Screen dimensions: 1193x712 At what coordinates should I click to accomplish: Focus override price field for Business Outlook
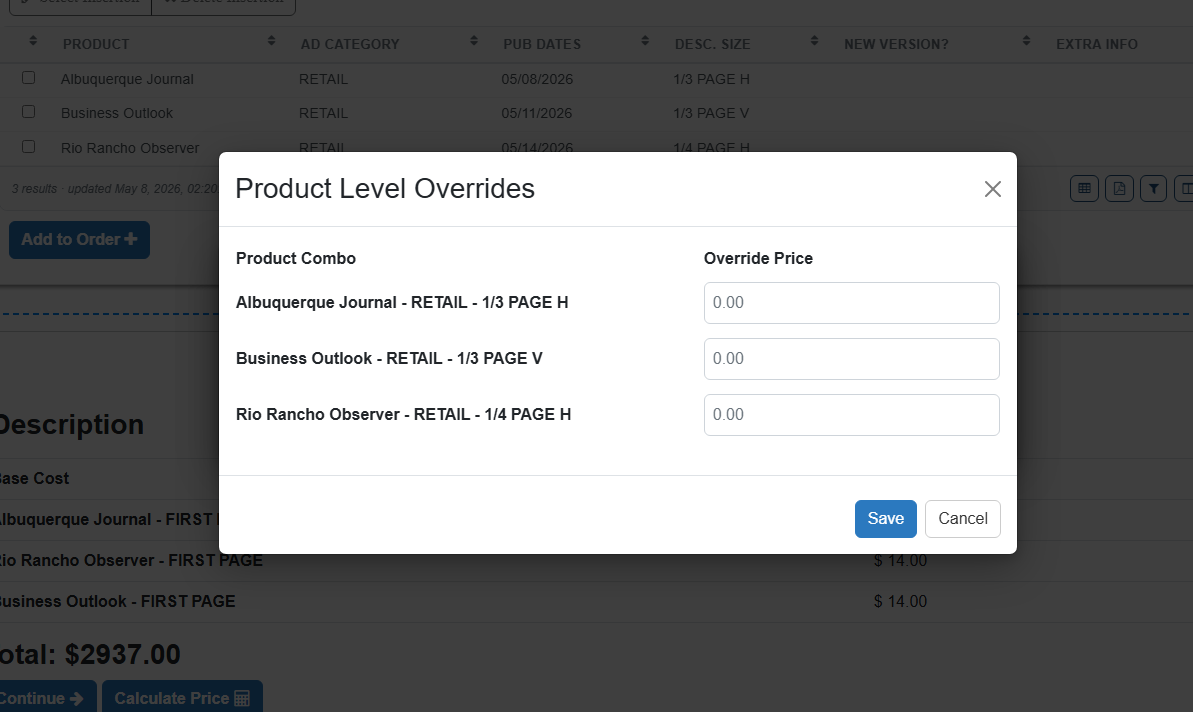click(851, 359)
